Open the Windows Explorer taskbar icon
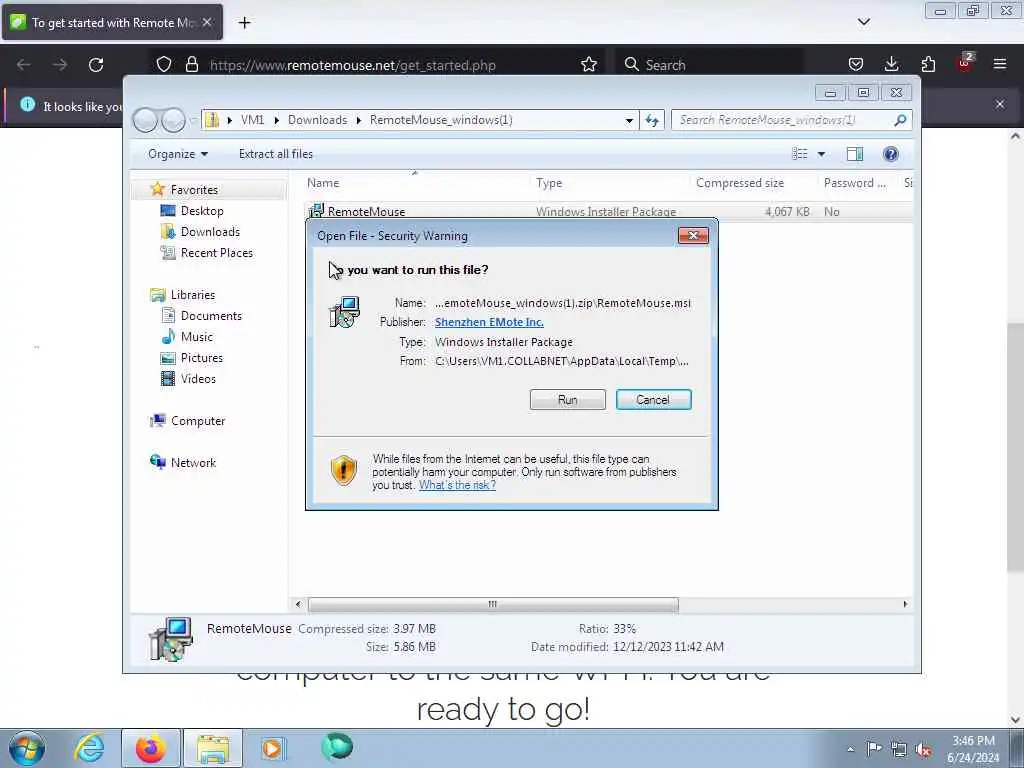Viewport: 1024px width, 768px height. 212,748
